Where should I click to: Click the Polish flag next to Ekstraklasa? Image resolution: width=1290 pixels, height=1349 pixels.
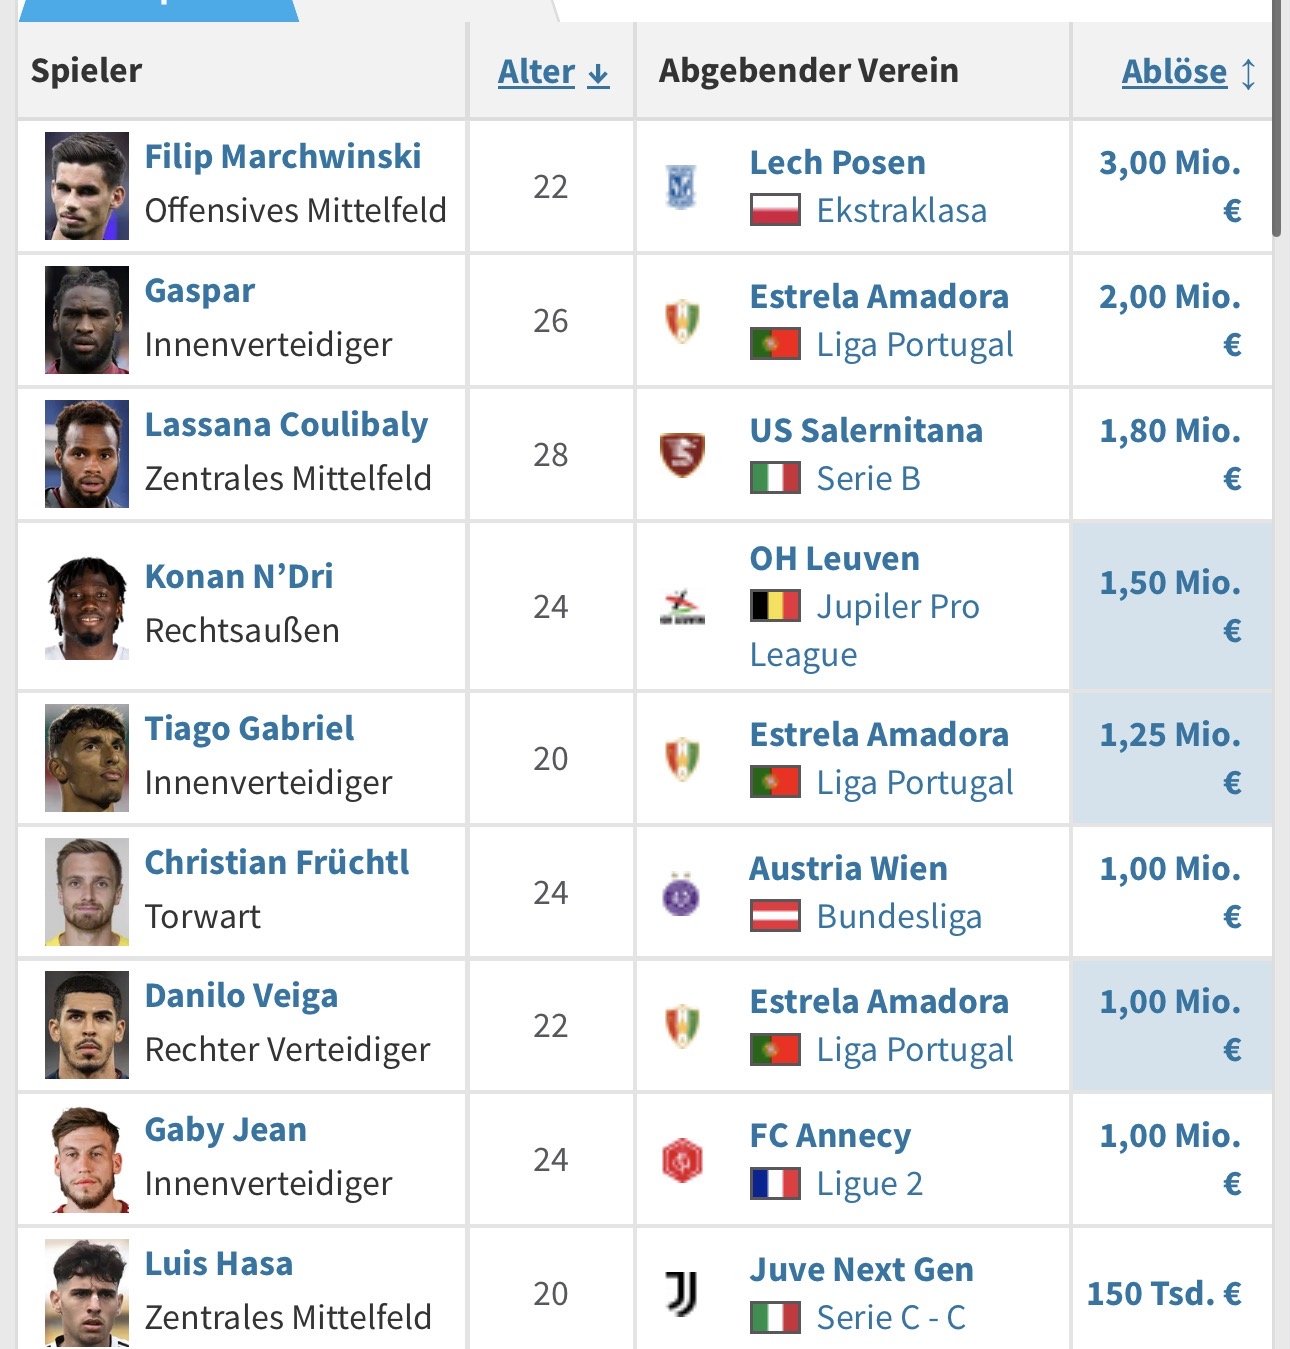coord(775,211)
